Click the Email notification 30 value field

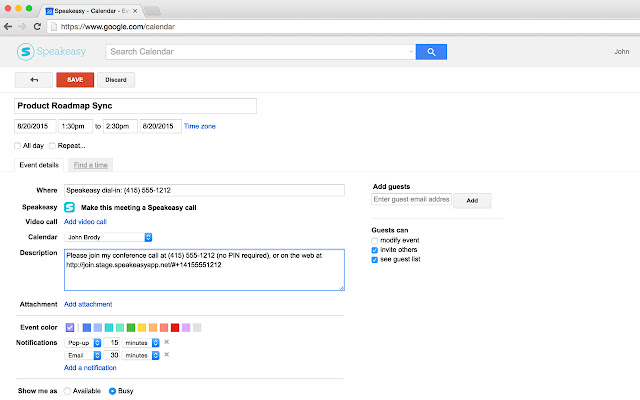(x=112, y=356)
